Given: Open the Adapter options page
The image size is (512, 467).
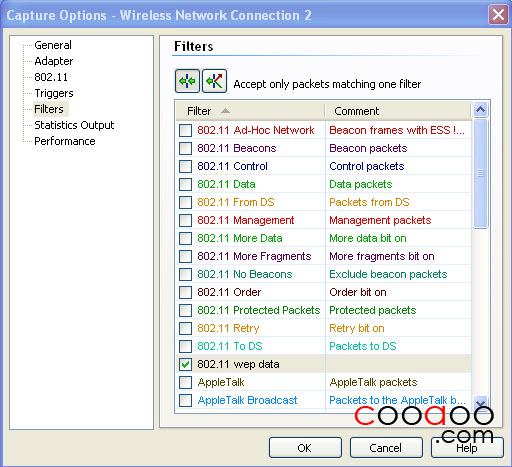Looking at the screenshot, I should (x=54, y=61).
